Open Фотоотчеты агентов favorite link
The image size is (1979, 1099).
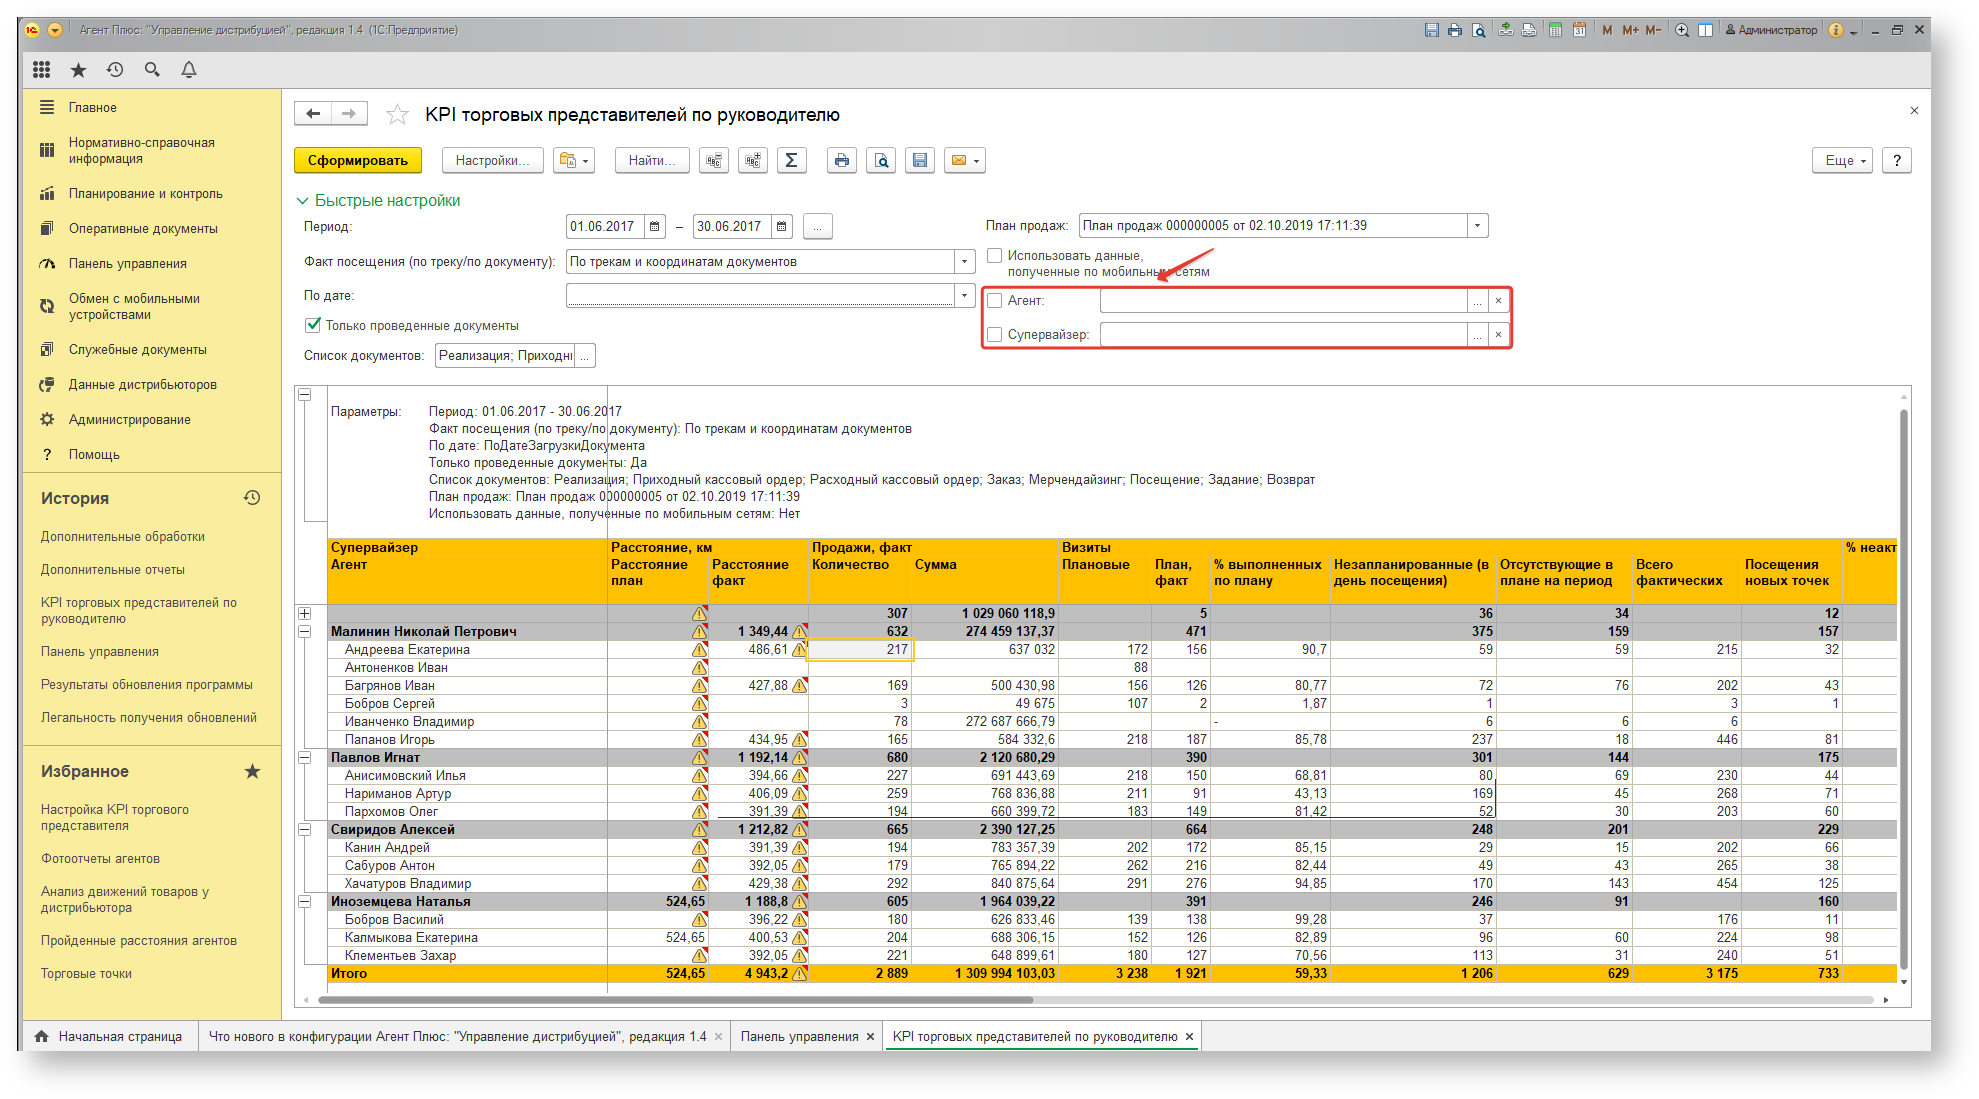pos(100,858)
